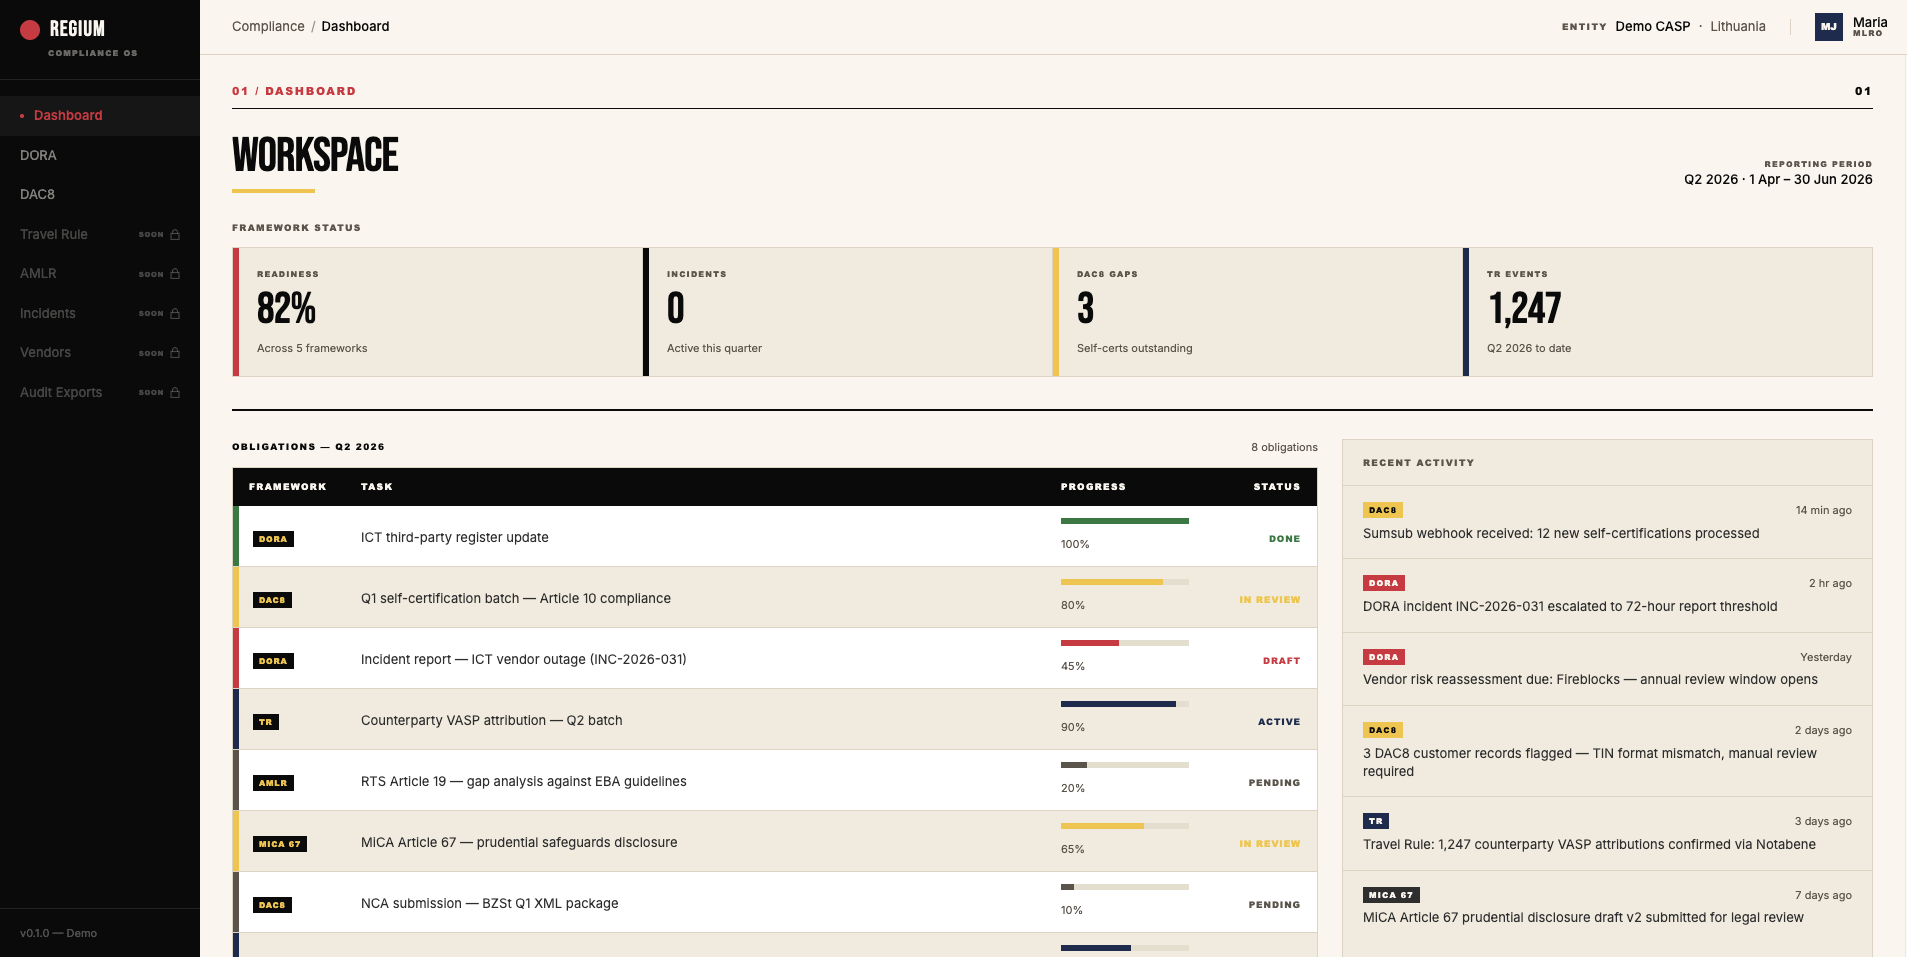Click the Status column header
Screen dimensions: 1907x957
1277,487
